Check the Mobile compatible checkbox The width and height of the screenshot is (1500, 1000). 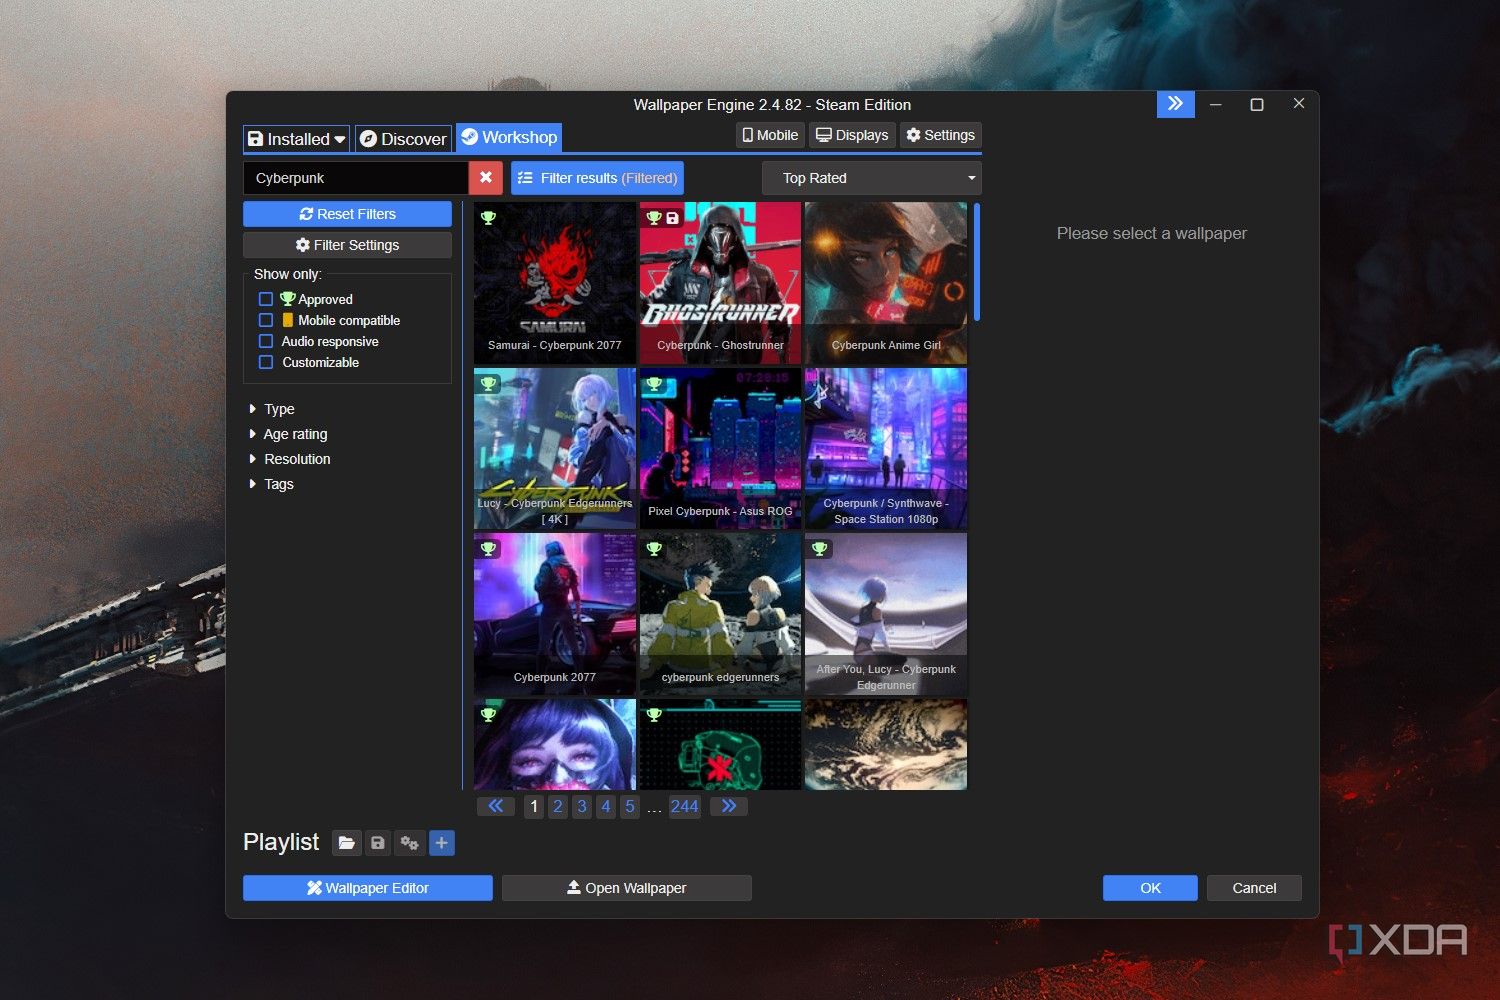pyautogui.click(x=266, y=320)
